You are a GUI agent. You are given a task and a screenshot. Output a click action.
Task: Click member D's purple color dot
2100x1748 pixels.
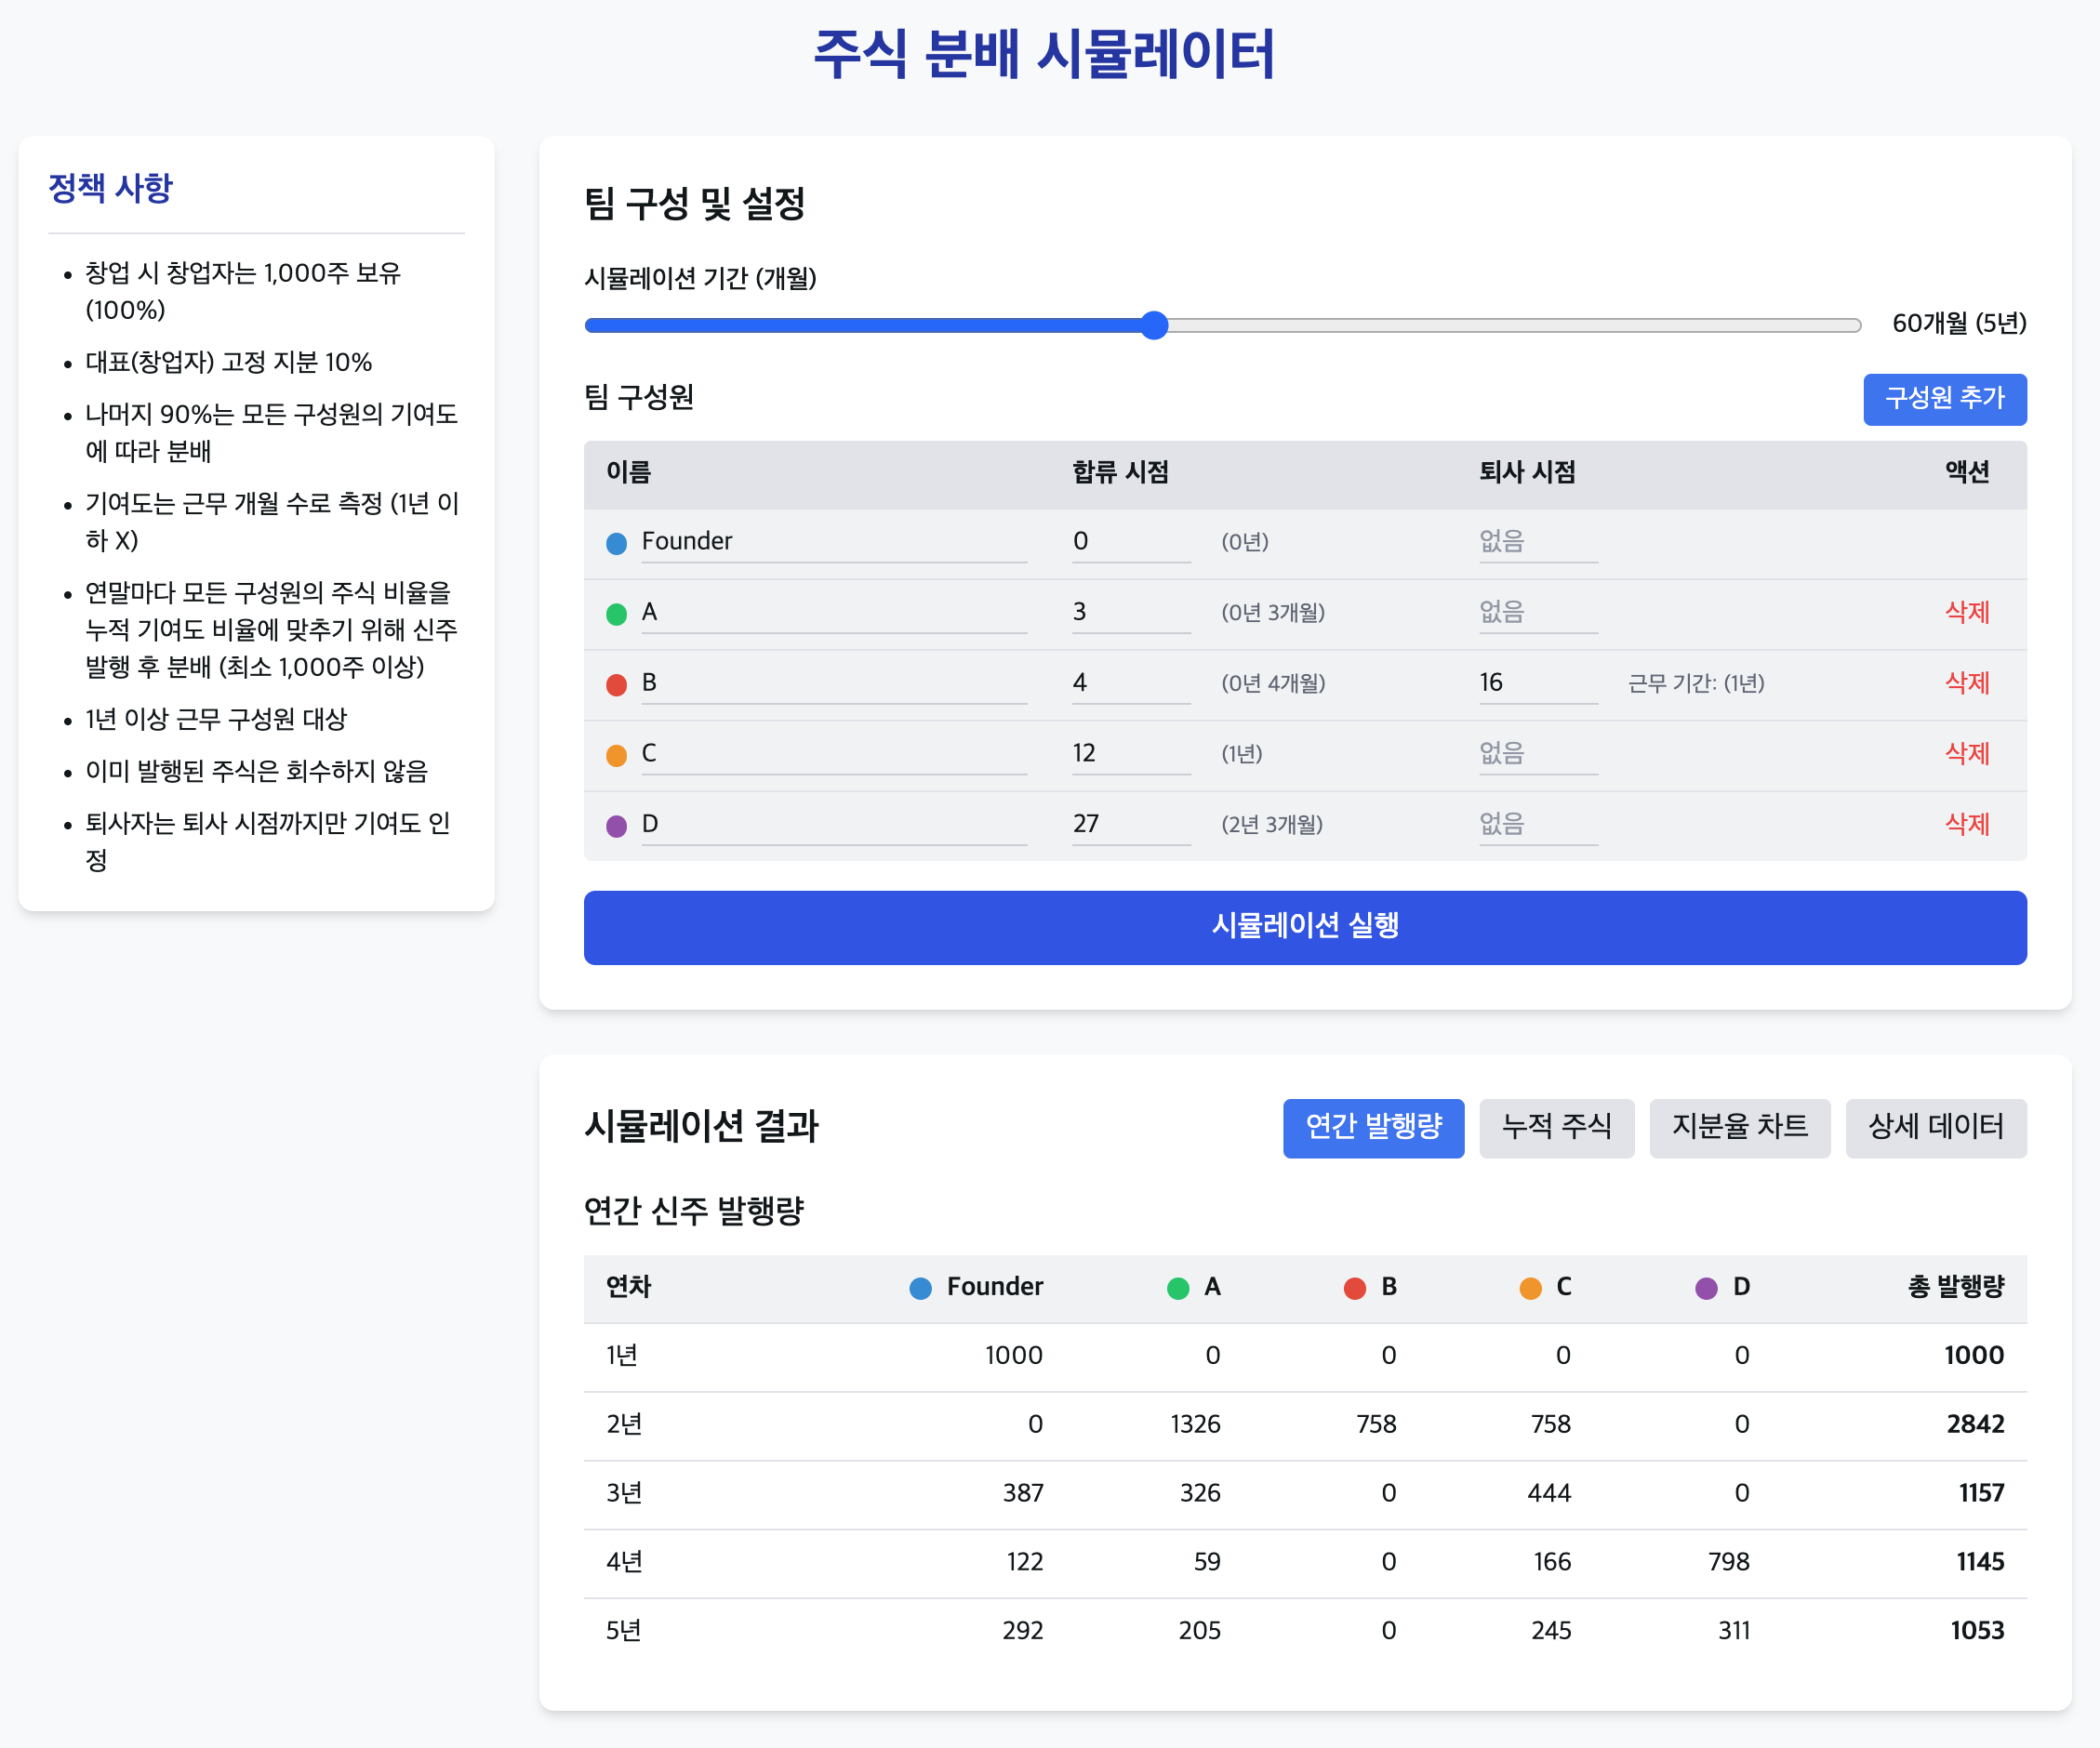[x=616, y=826]
